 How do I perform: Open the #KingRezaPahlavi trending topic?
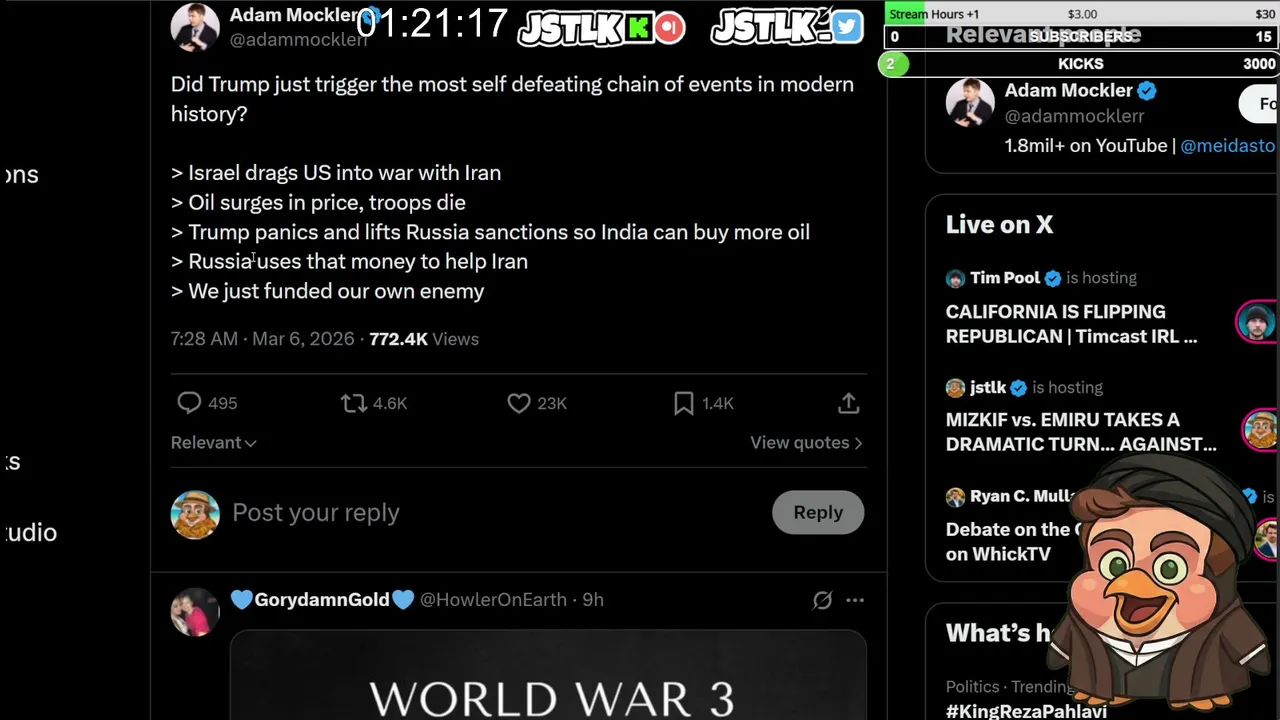point(1026,711)
